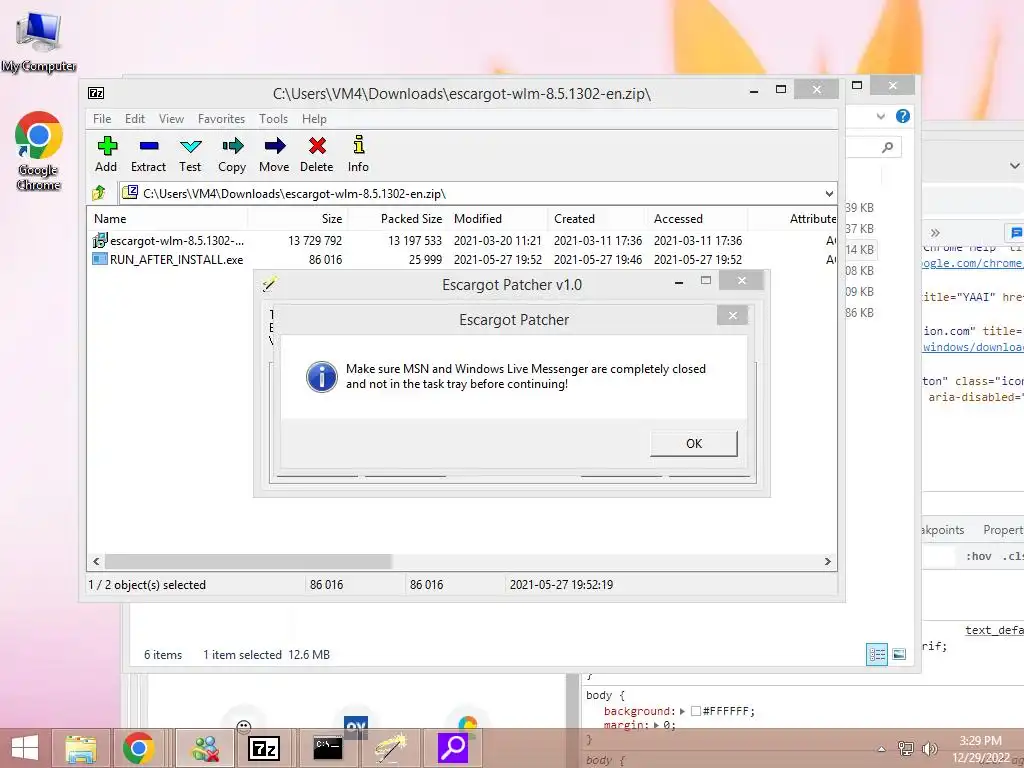Sort by the Modified column header
This screenshot has width=1024, height=768.
tap(498, 219)
